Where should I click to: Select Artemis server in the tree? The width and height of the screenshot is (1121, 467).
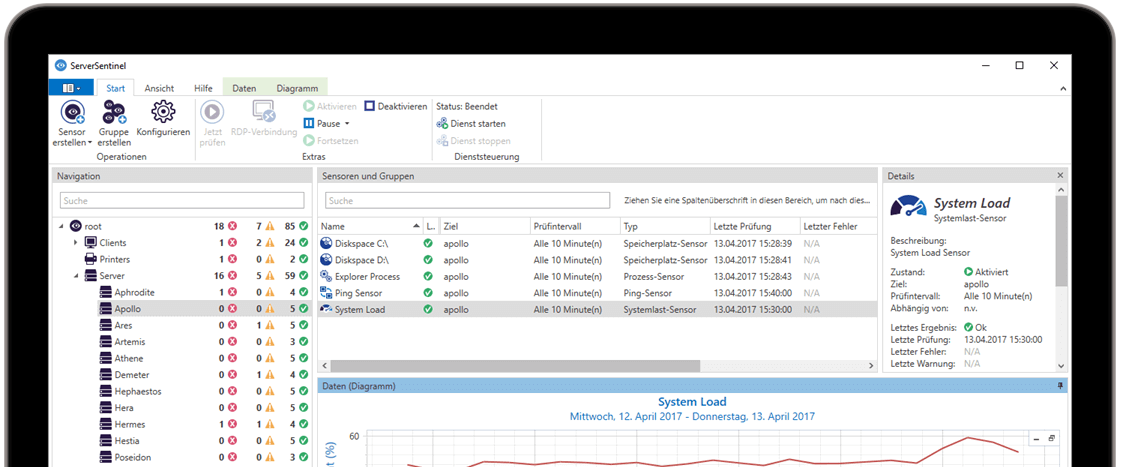[x=129, y=342]
